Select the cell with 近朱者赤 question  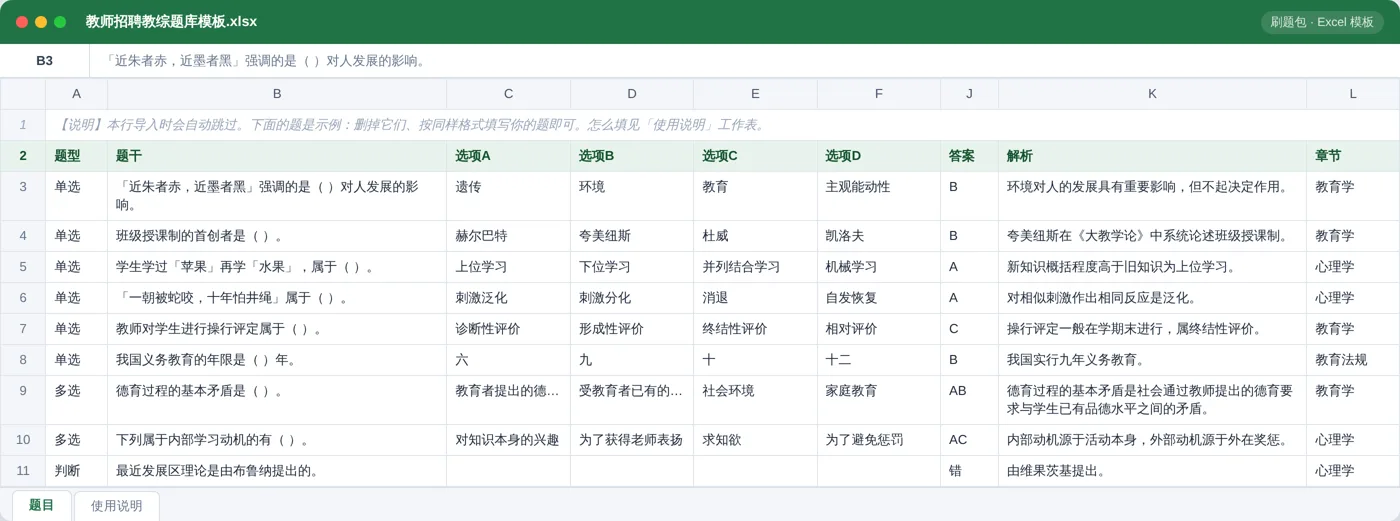point(277,196)
